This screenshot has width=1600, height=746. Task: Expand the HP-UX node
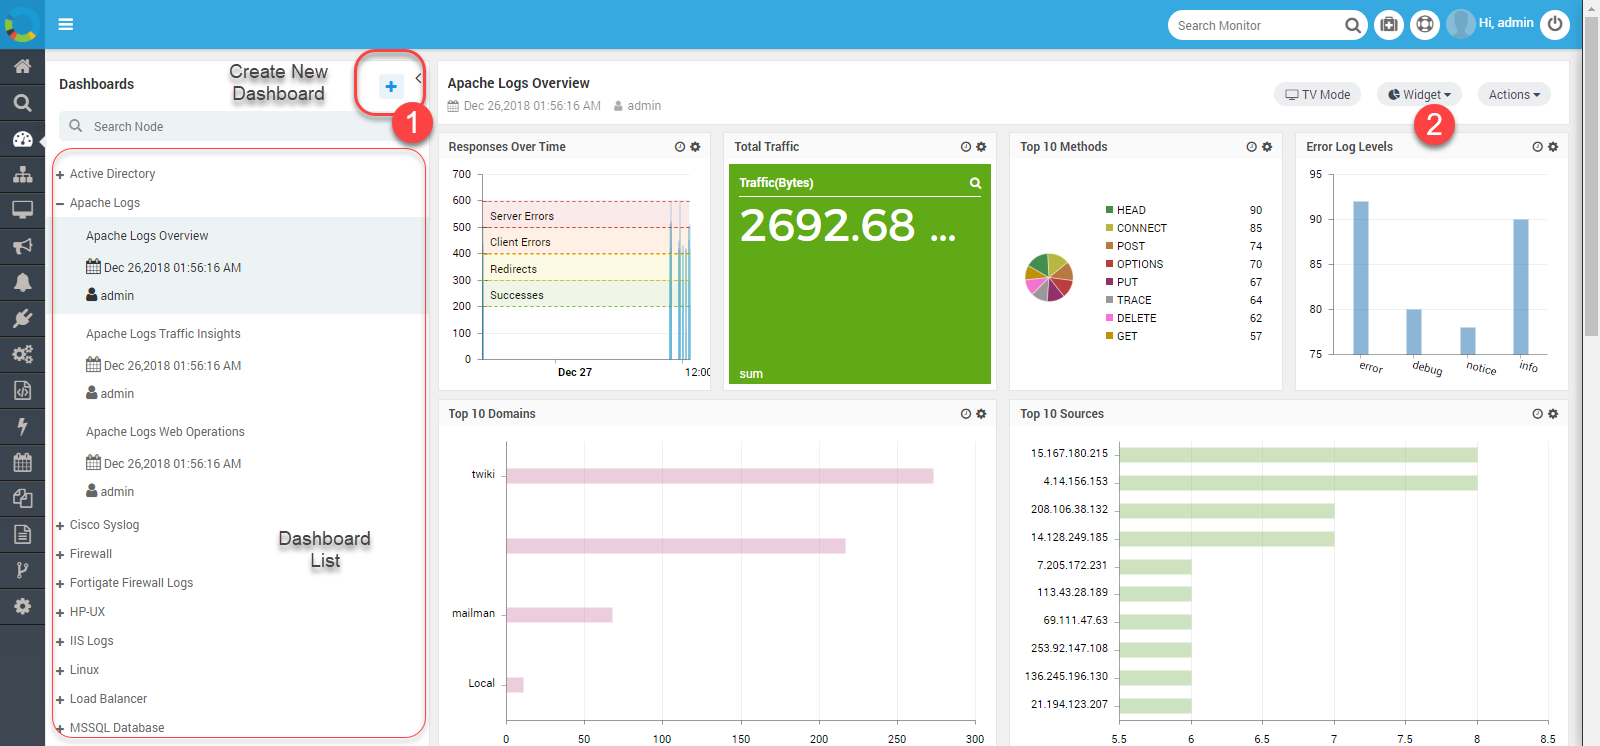tap(60, 613)
